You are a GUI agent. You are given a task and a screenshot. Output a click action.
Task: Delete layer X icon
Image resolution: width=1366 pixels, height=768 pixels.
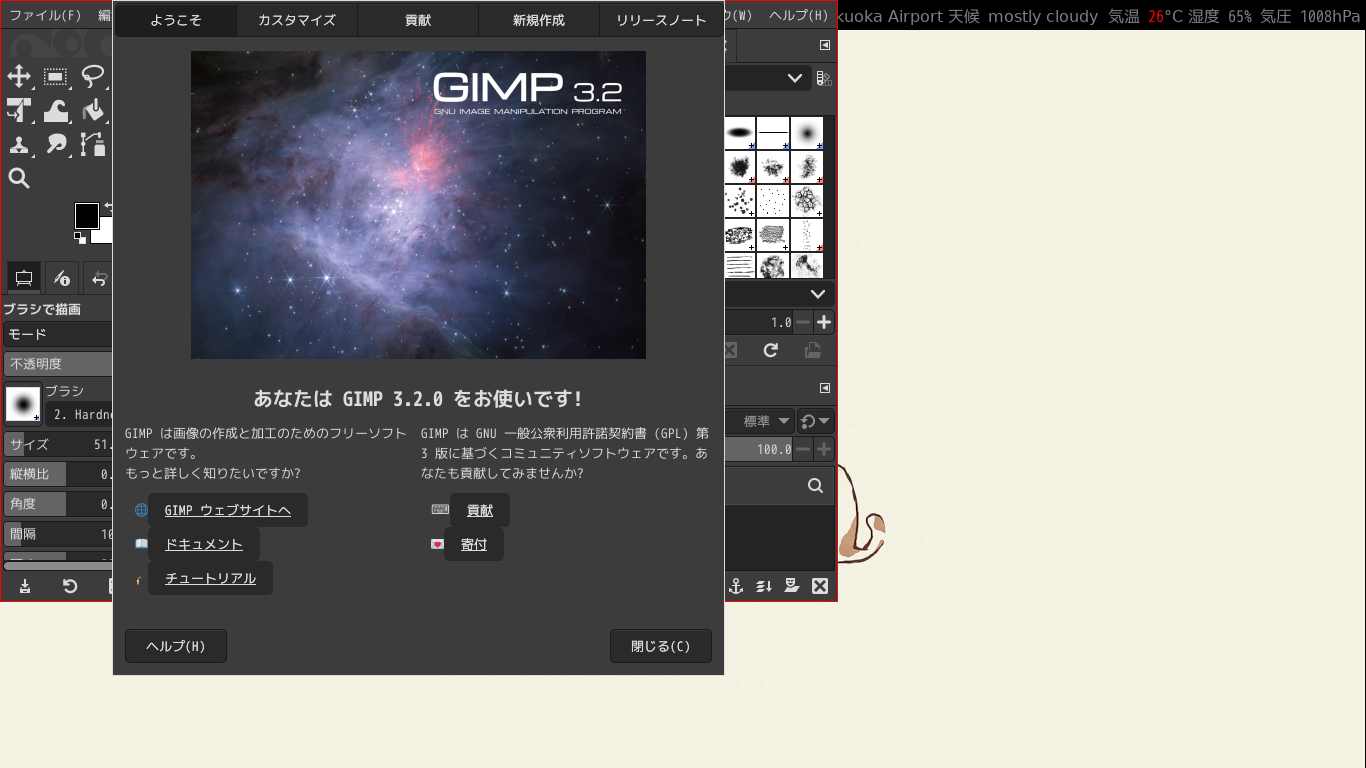820,586
